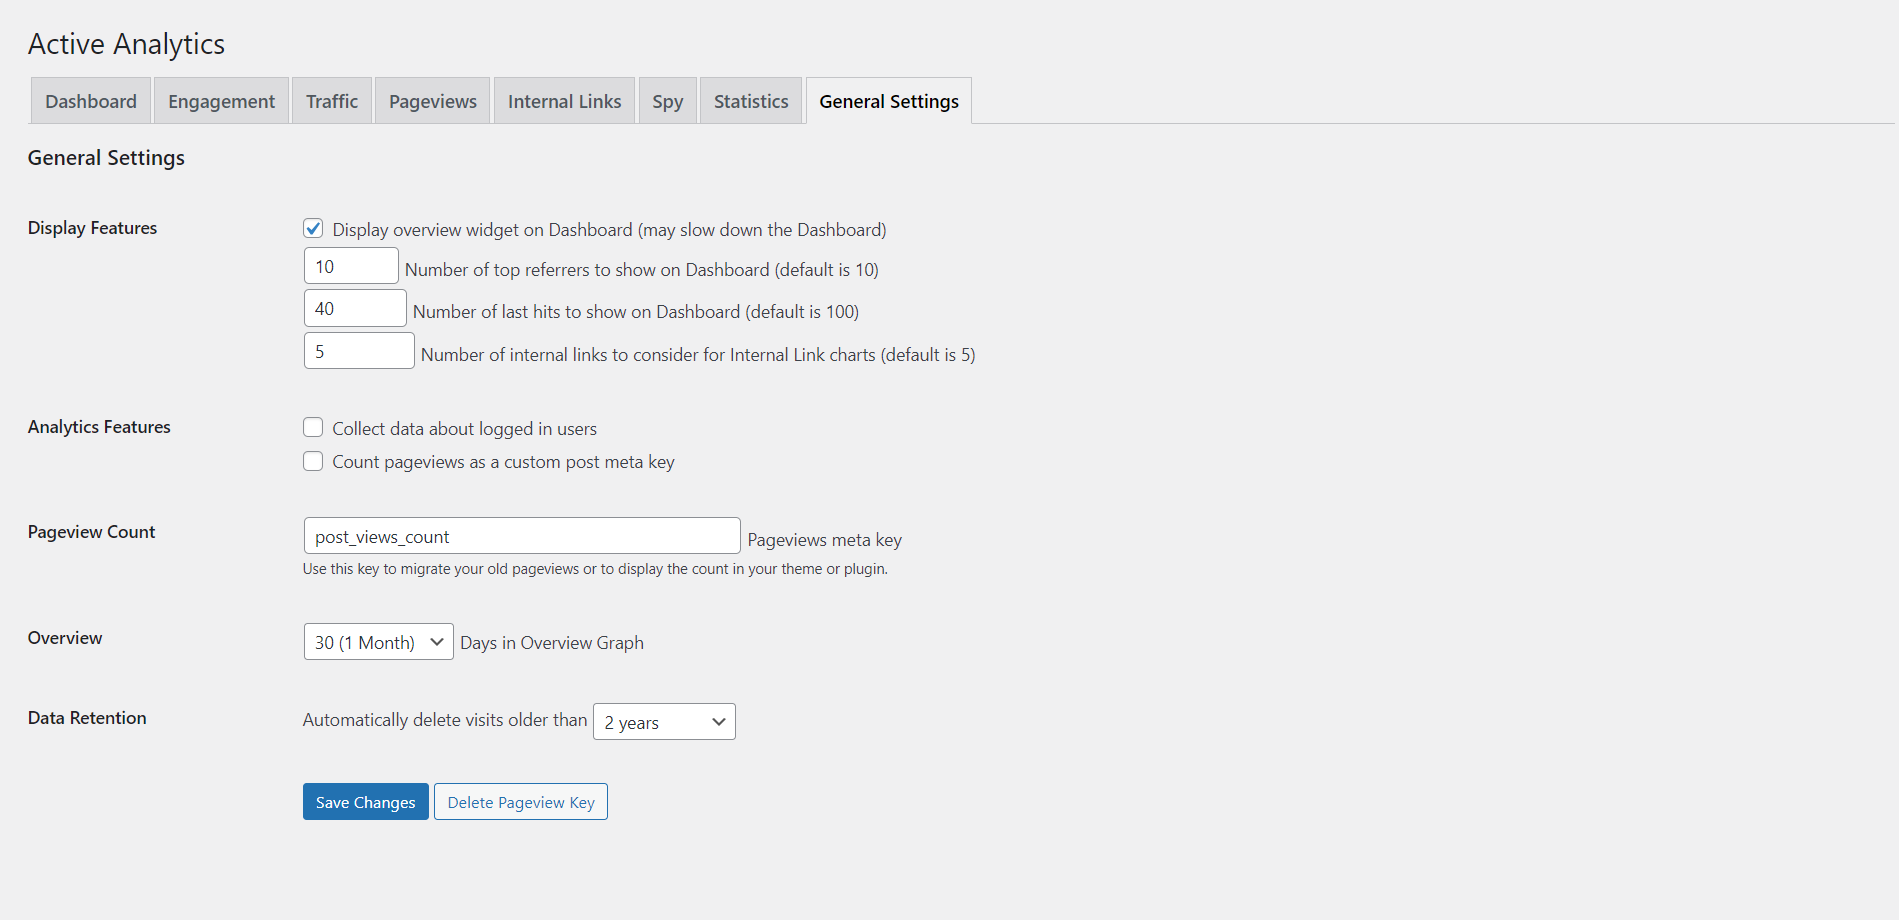Click the Pageviews meta key text field
The image size is (1899, 920).
521,536
